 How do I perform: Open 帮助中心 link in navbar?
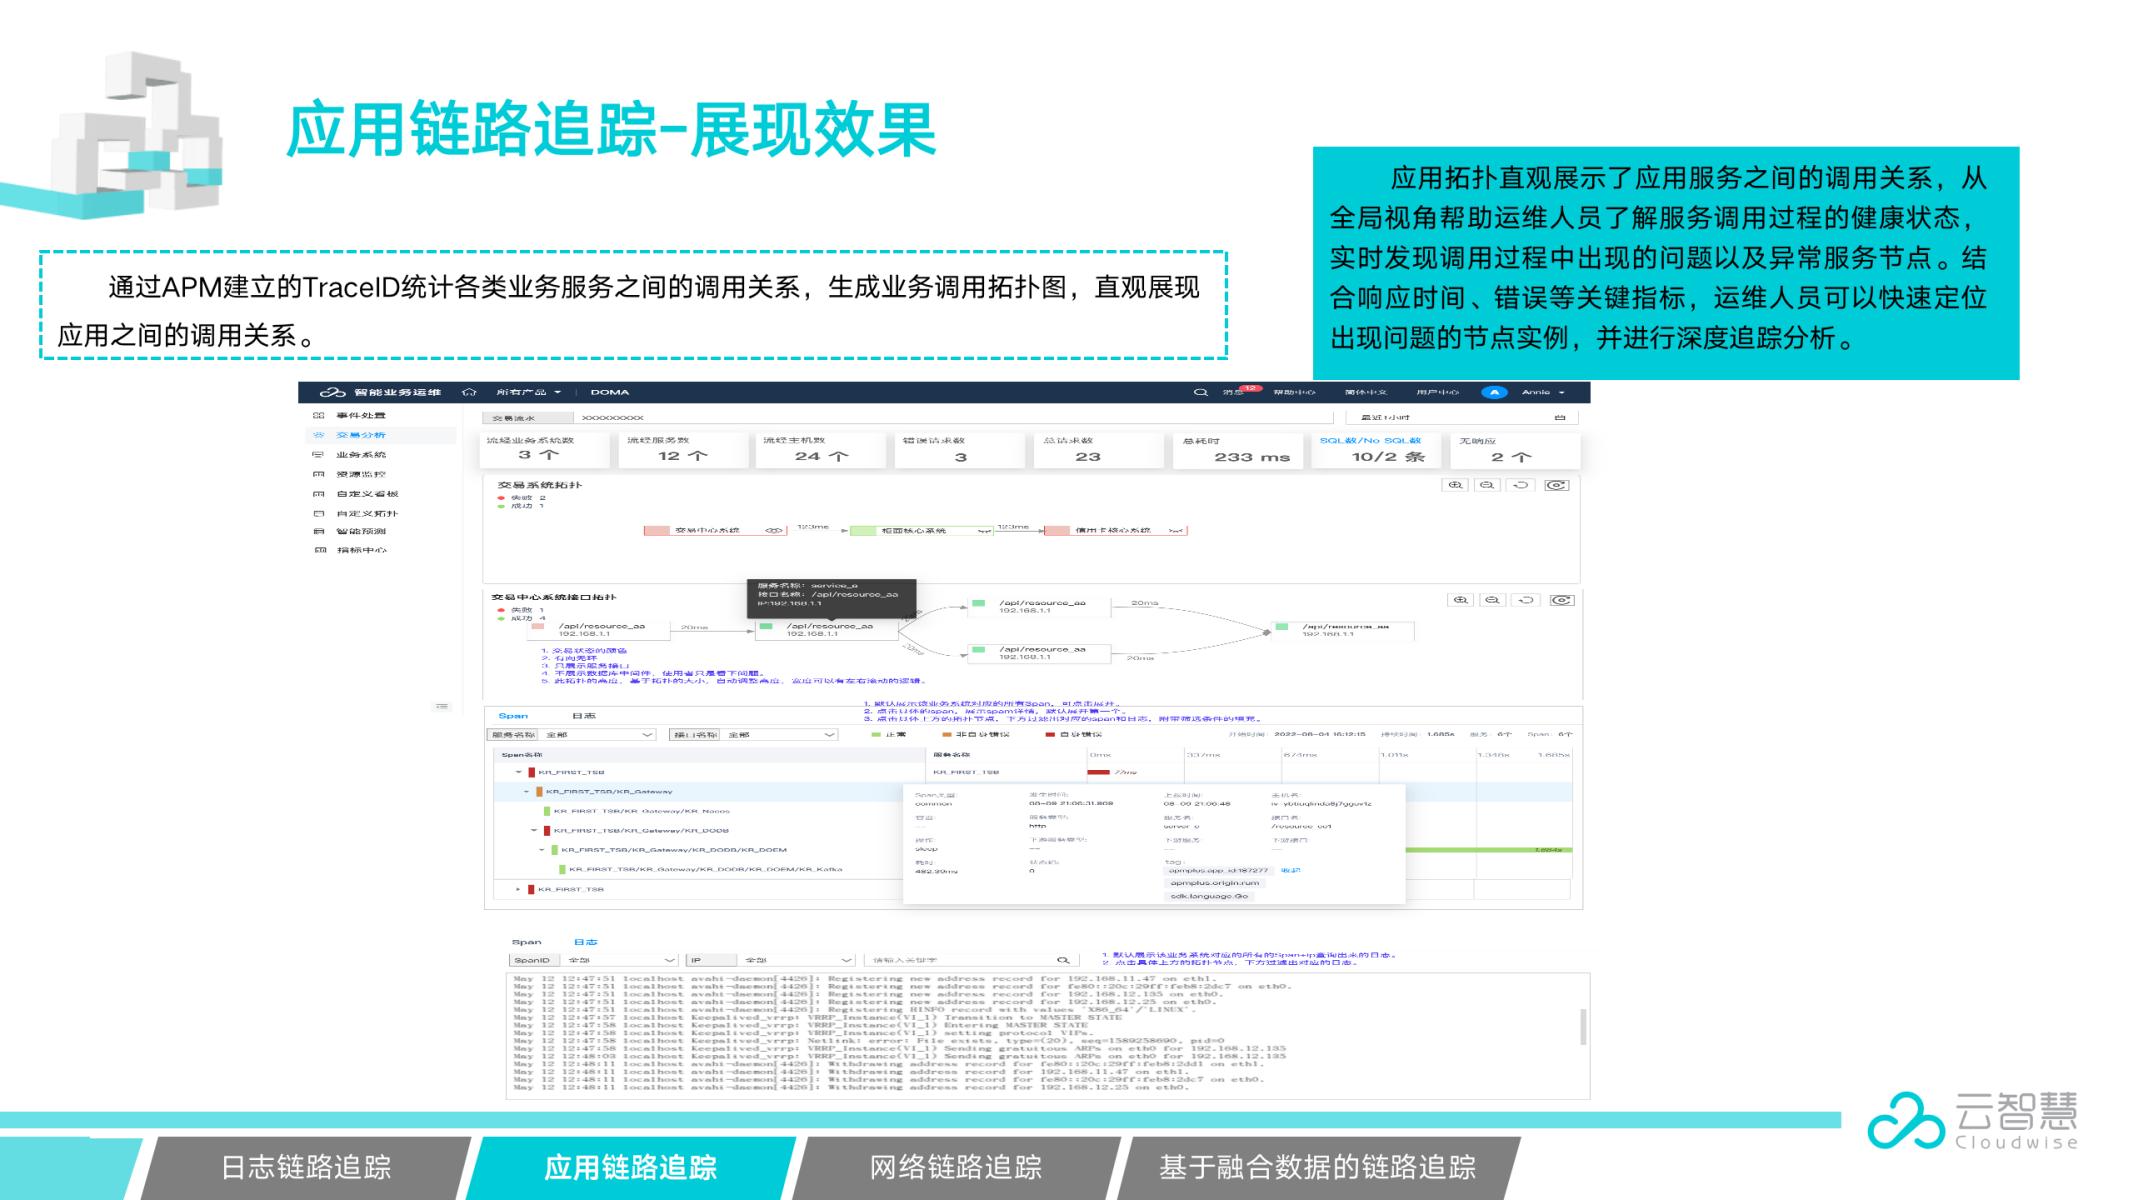(1294, 392)
